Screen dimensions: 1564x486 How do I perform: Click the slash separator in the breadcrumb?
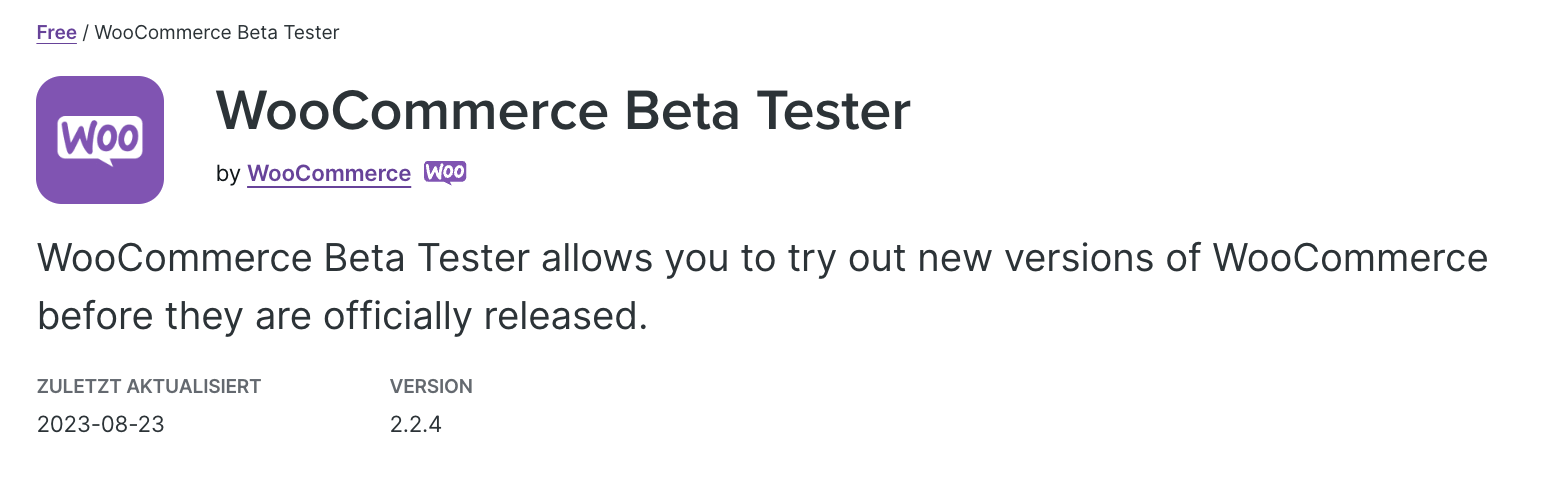click(x=86, y=32)
